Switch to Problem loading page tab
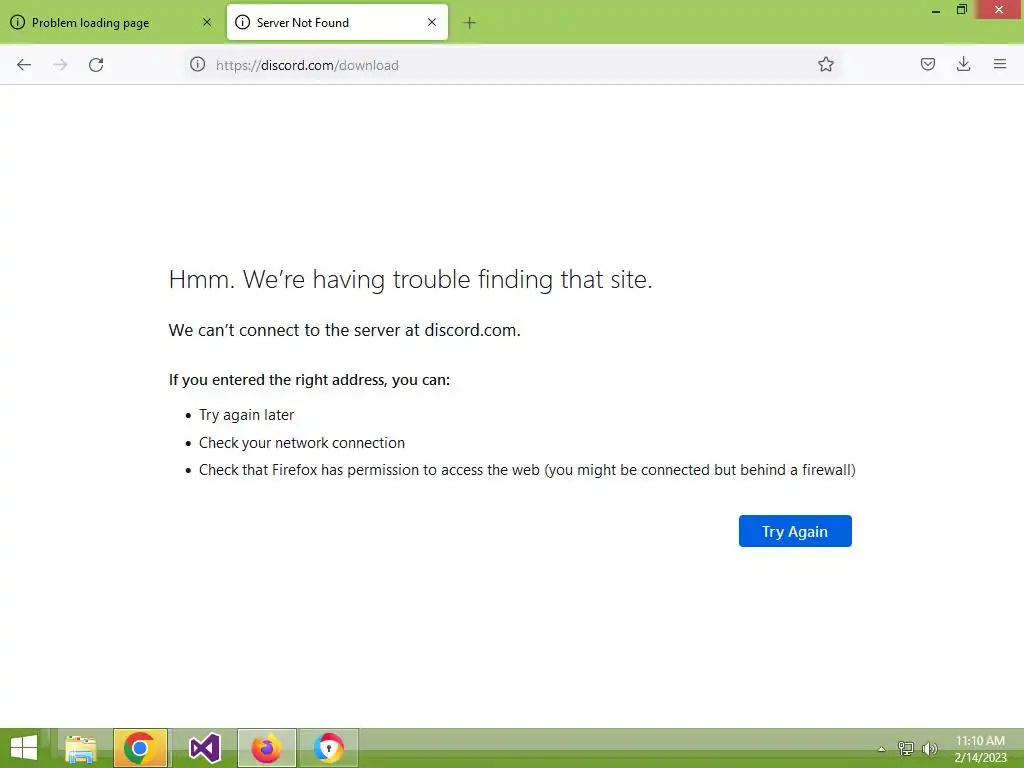 click(x=112, y=22)
